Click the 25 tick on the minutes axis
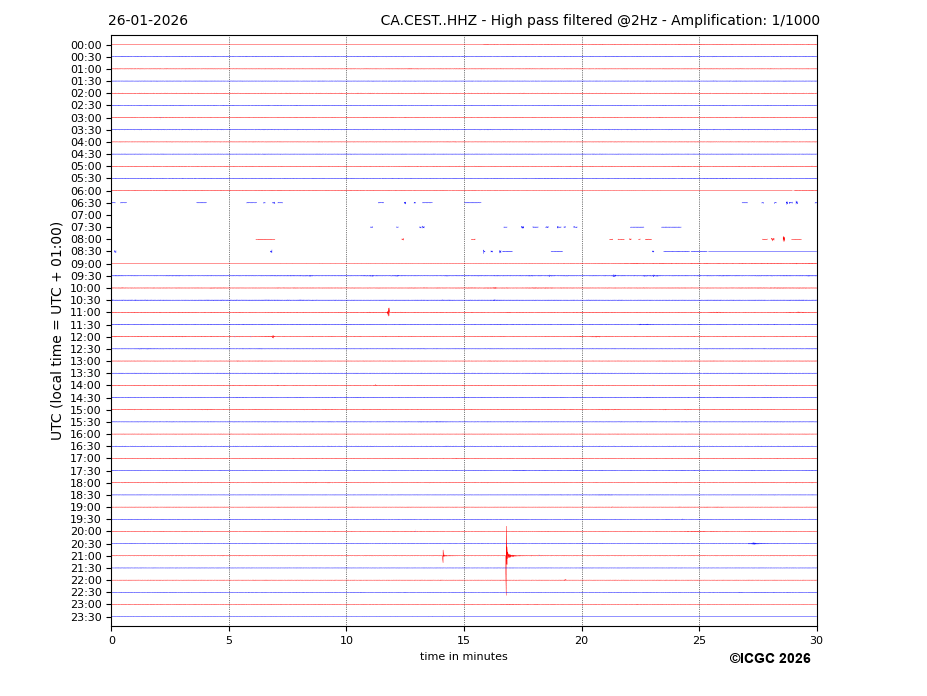The image size is (927, 696). (x=699, y=640)
